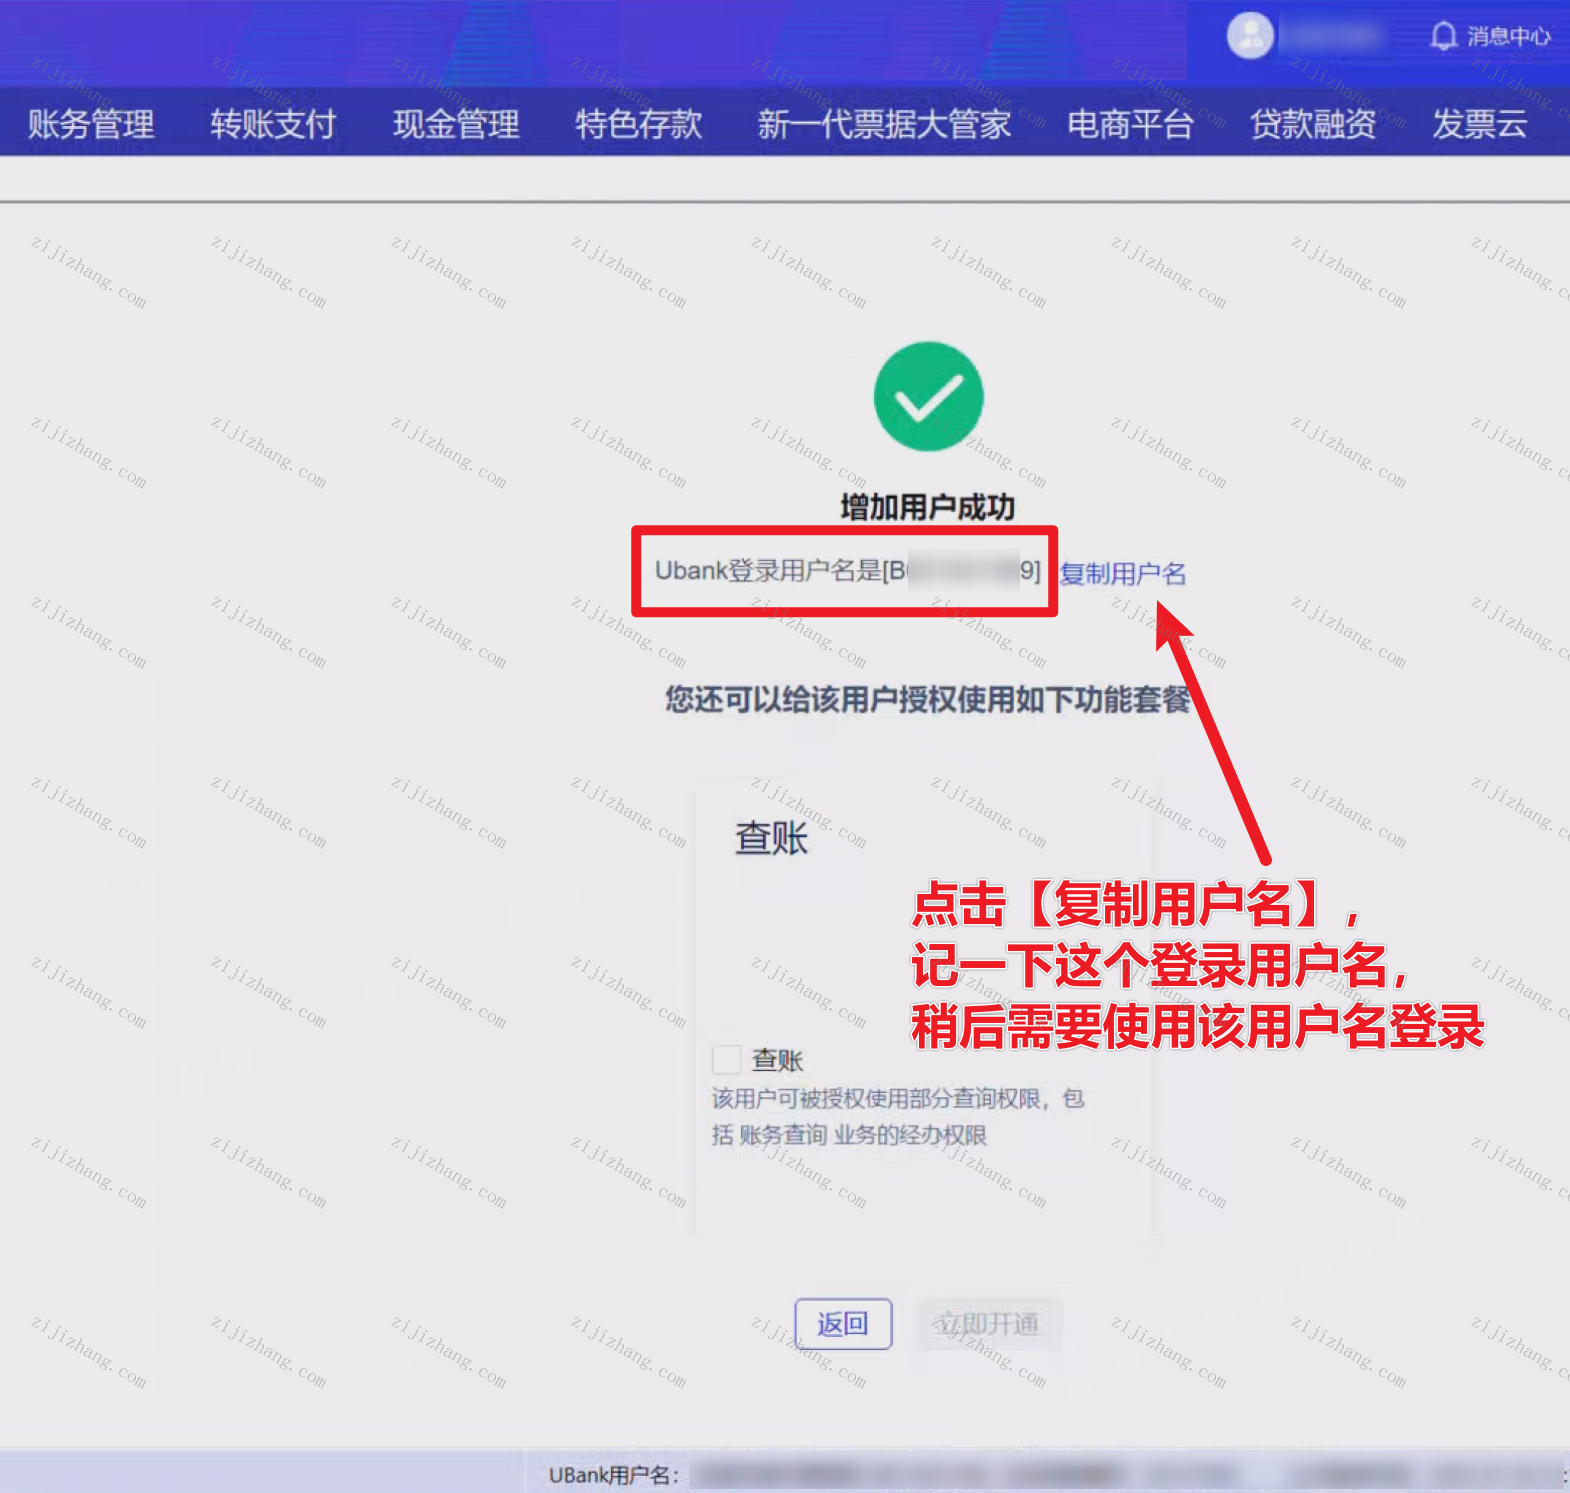Click the user avatar icon
This screenshot has width=1570, height=1493.
click(x=1250, y=36)
